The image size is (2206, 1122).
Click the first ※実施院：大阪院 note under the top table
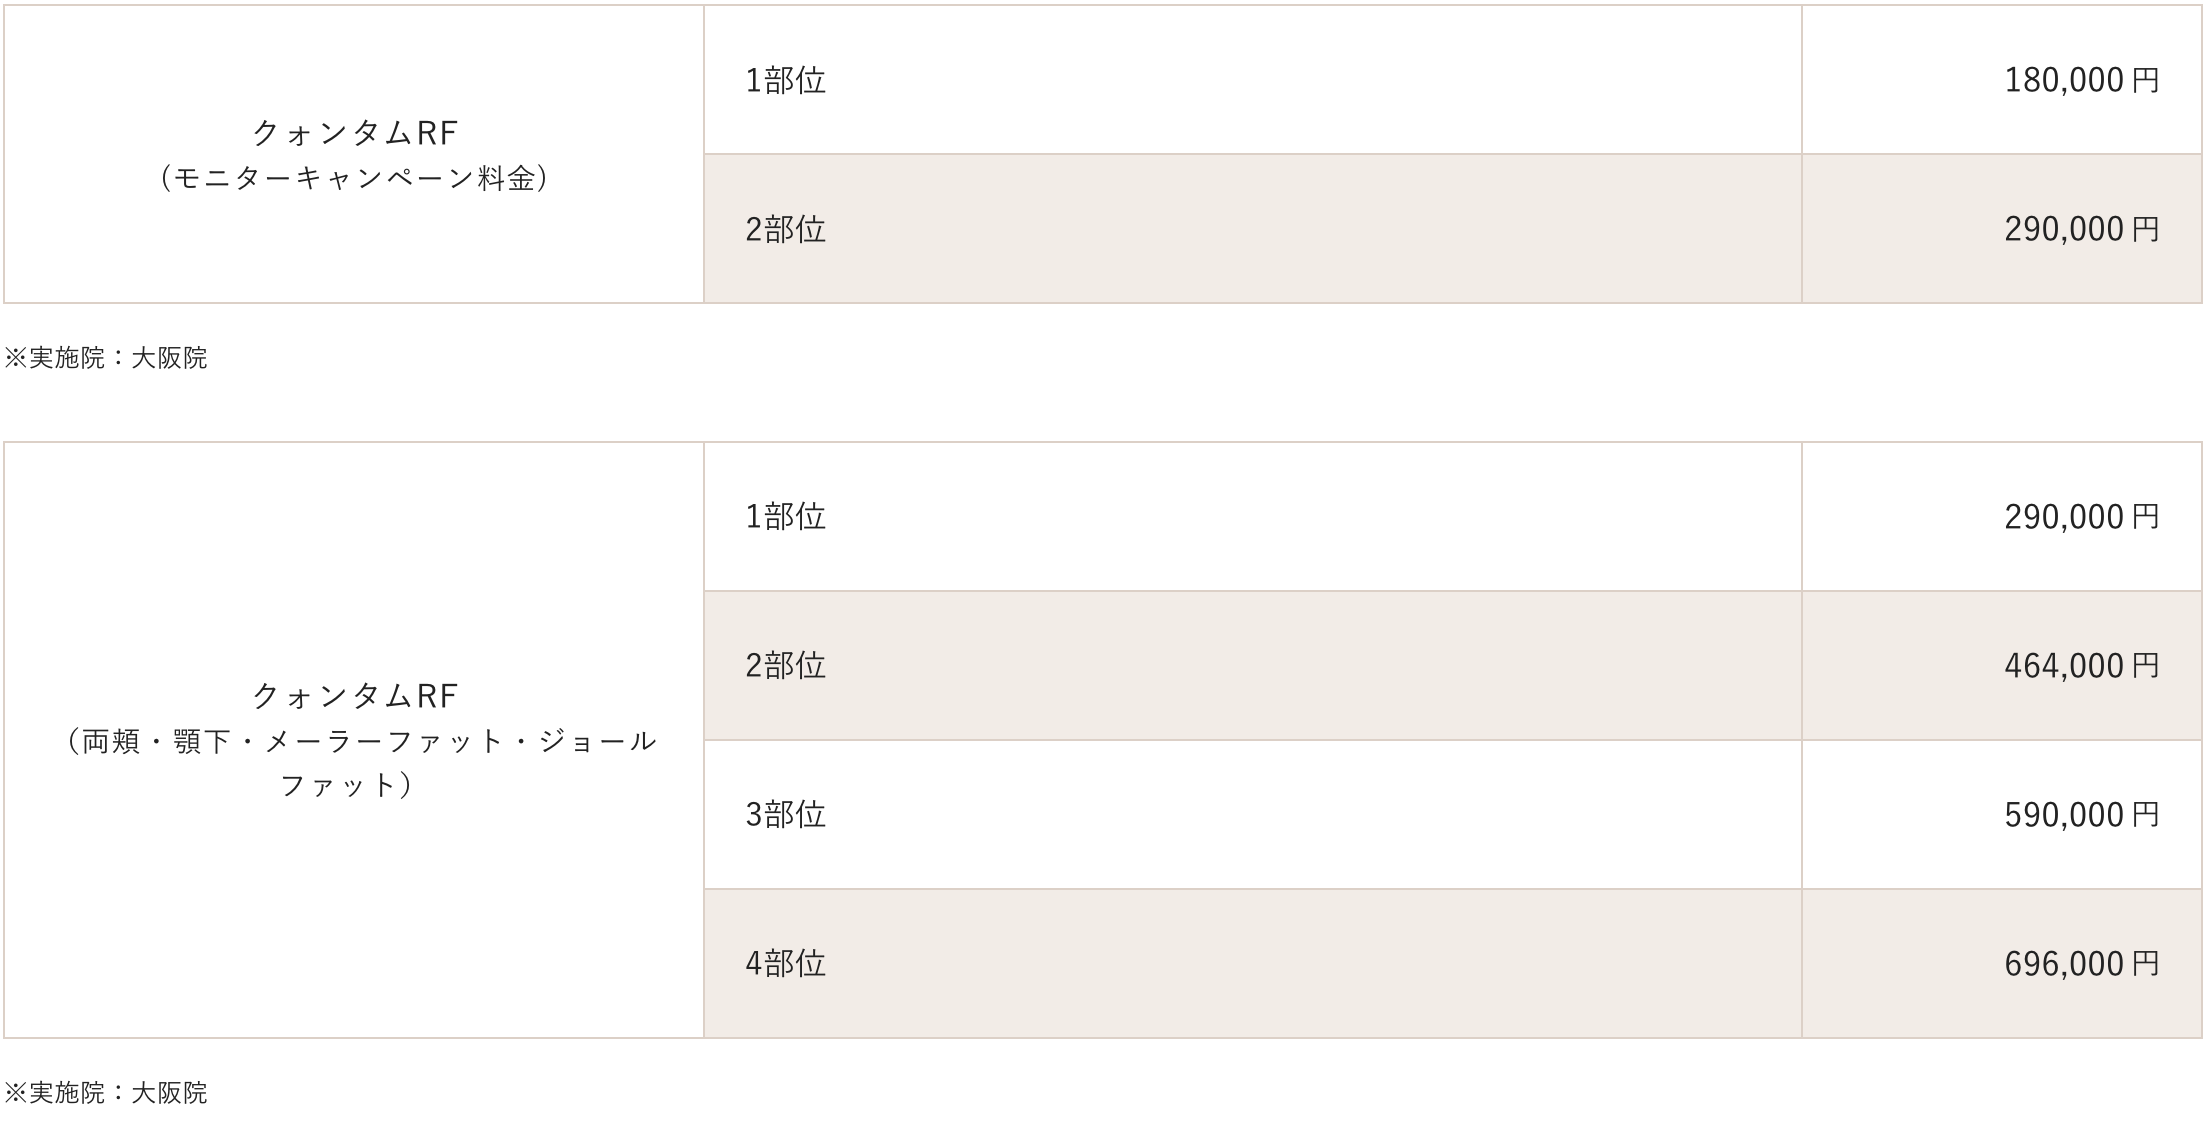pos(106,358)
